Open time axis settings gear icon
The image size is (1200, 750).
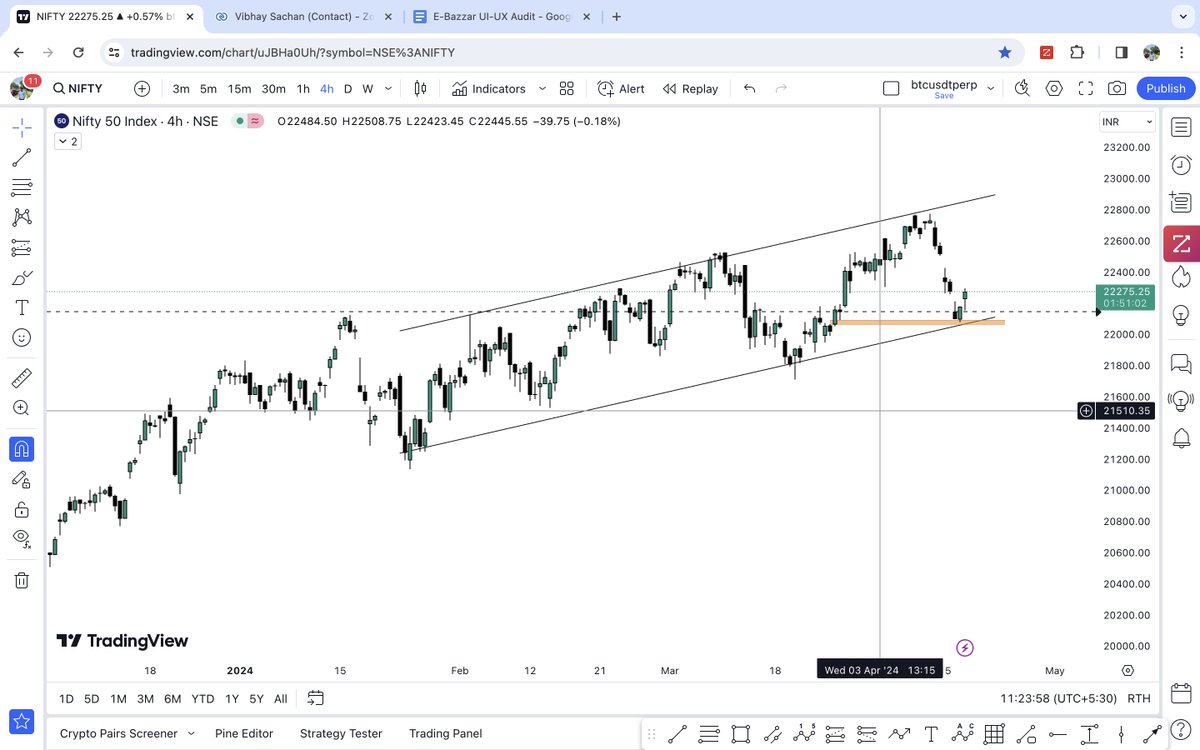[x=1127, y=670]
